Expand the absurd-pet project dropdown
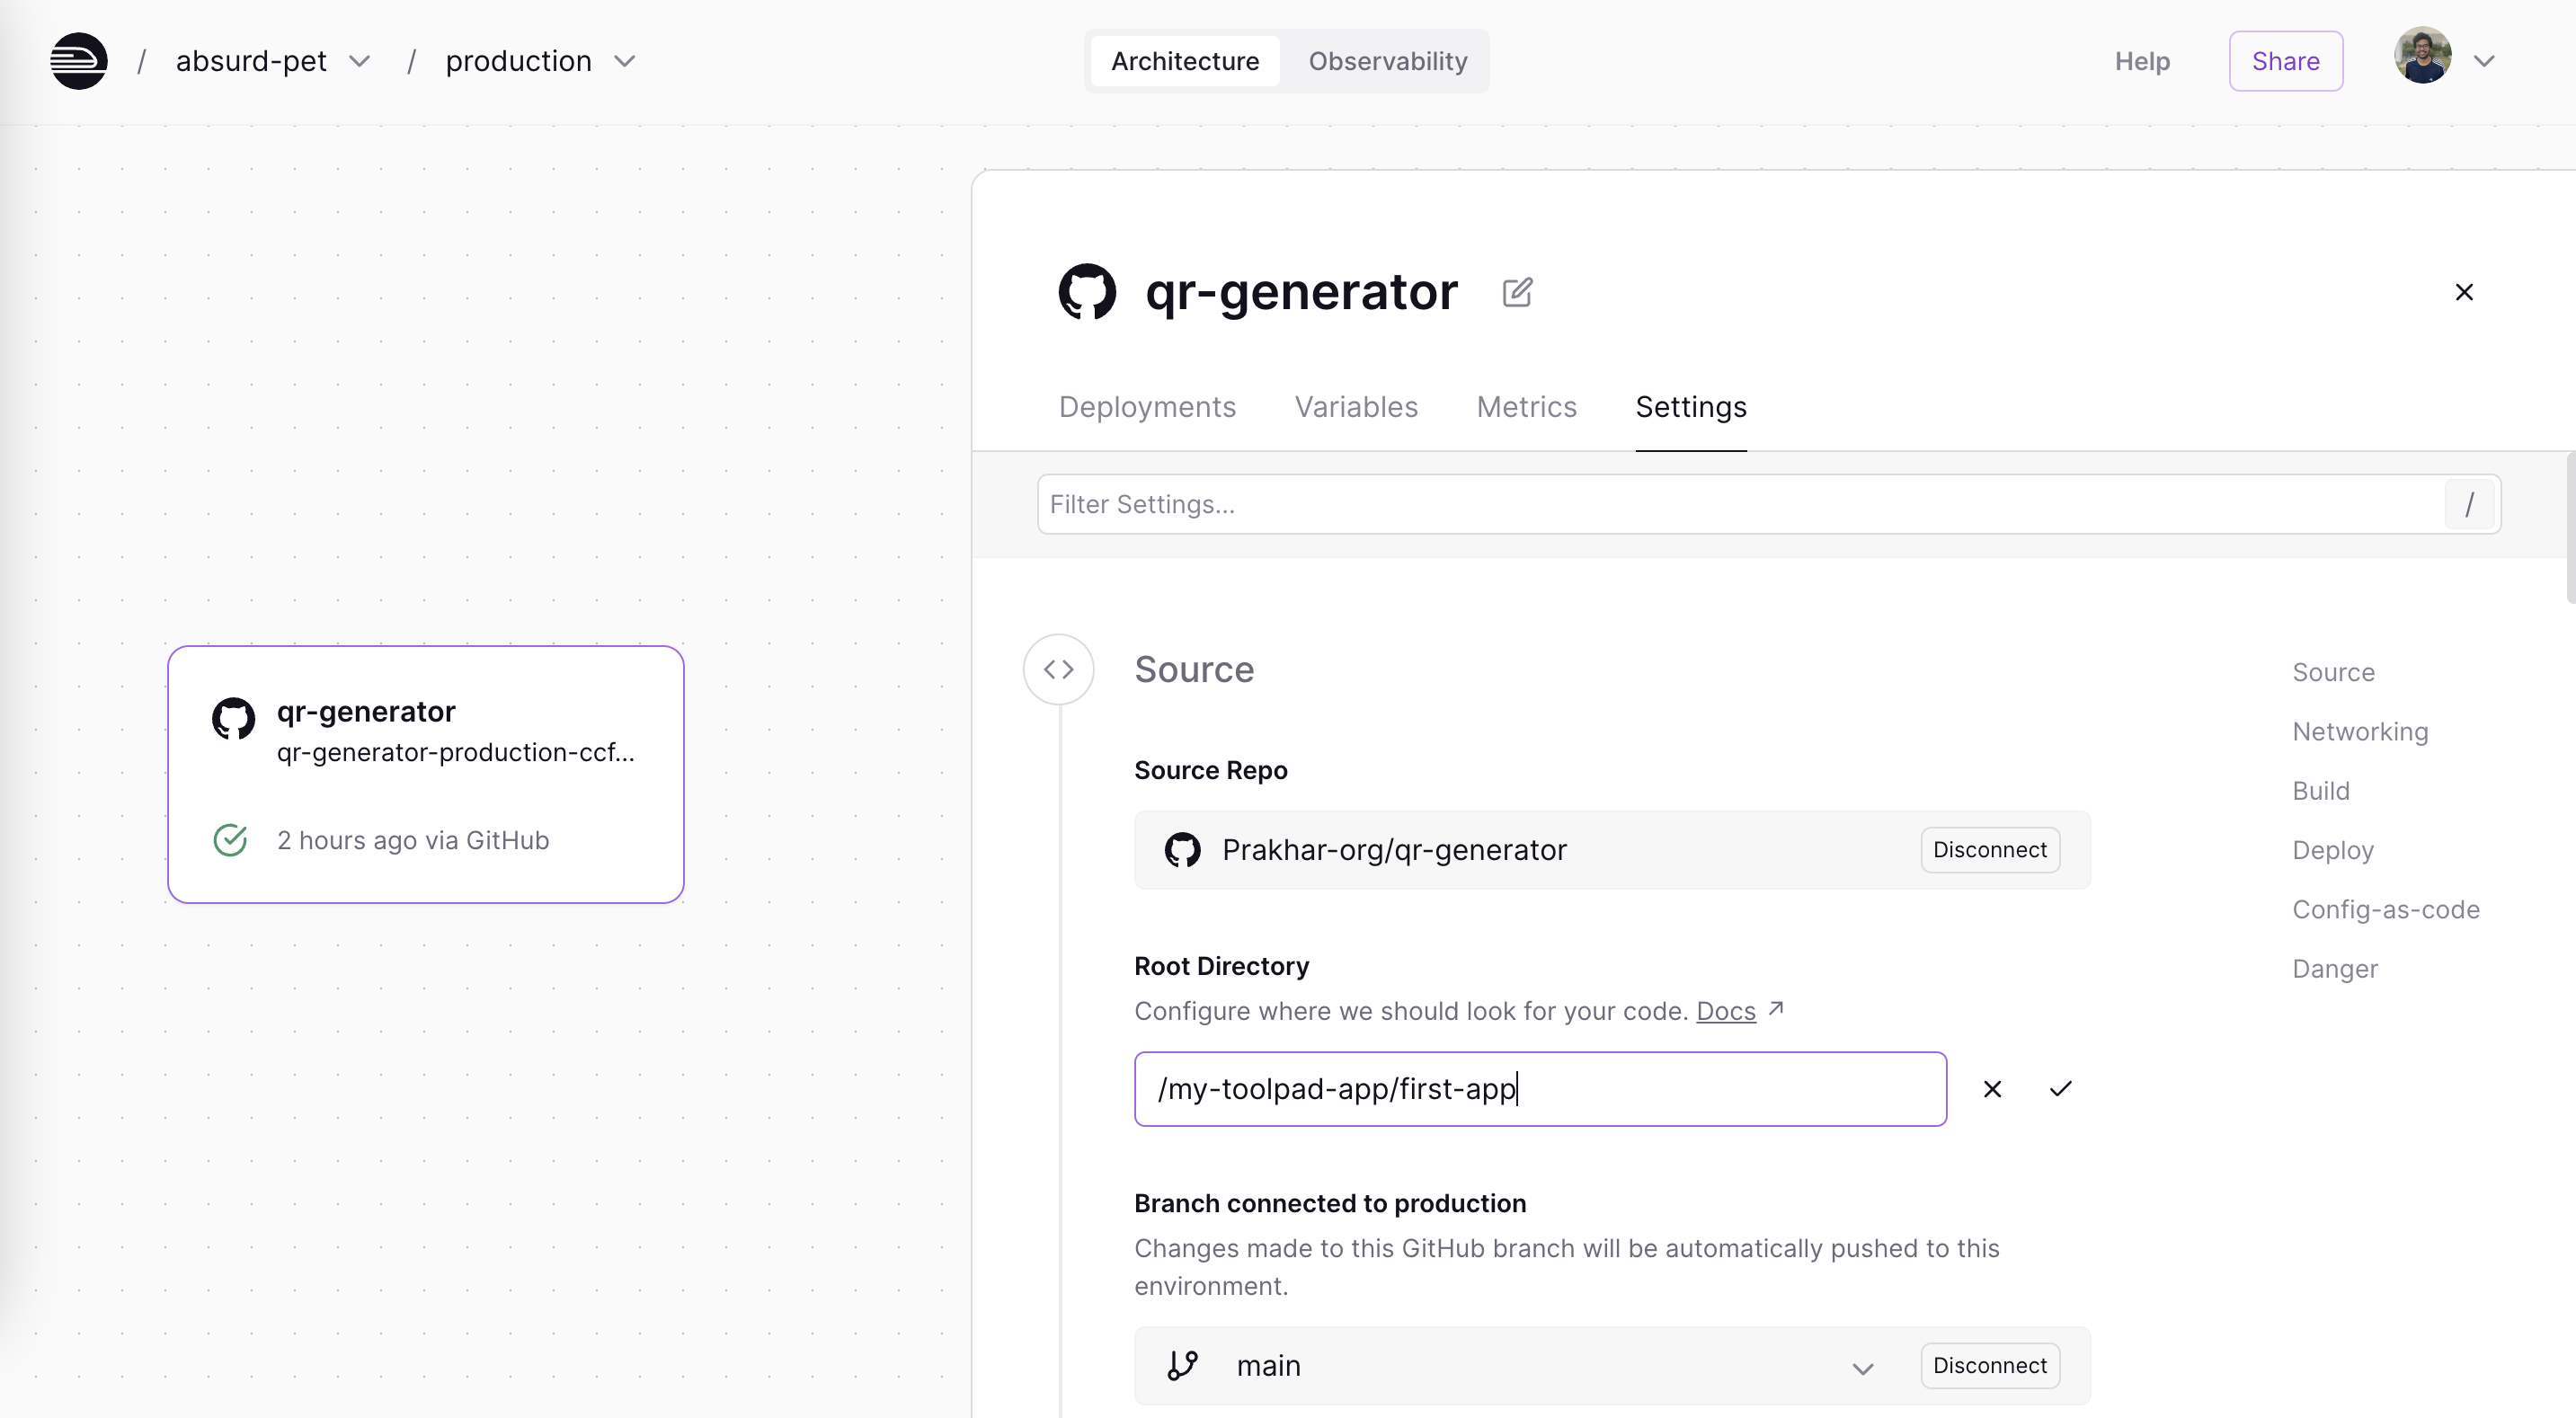 [x=360, y=61]
